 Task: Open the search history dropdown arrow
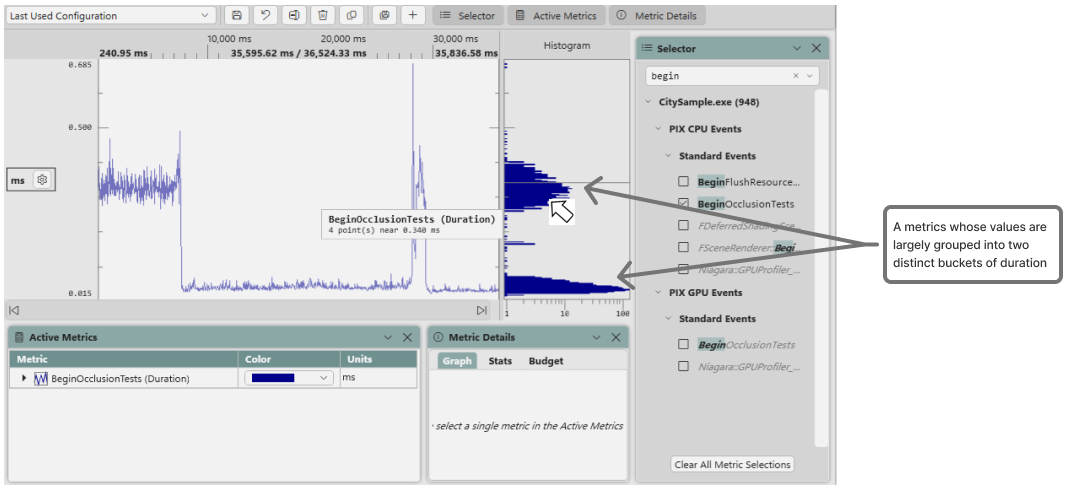click(810, 76)
